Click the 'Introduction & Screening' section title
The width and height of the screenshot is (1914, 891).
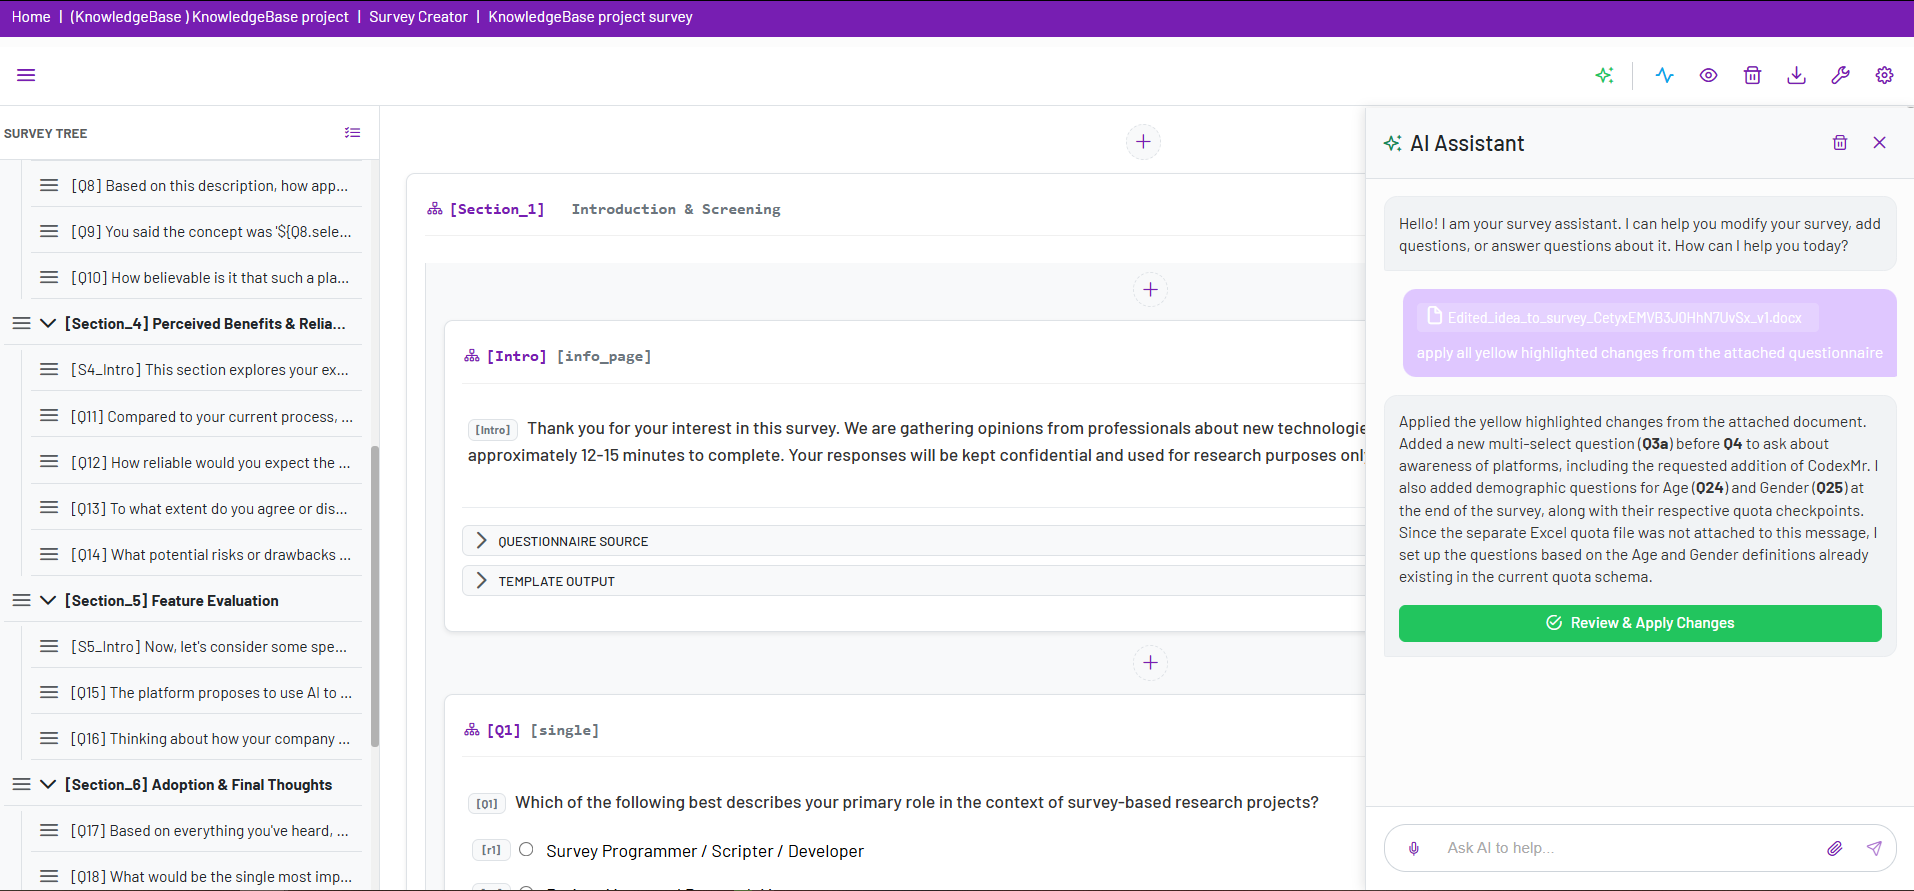click(x=676, y=209)
